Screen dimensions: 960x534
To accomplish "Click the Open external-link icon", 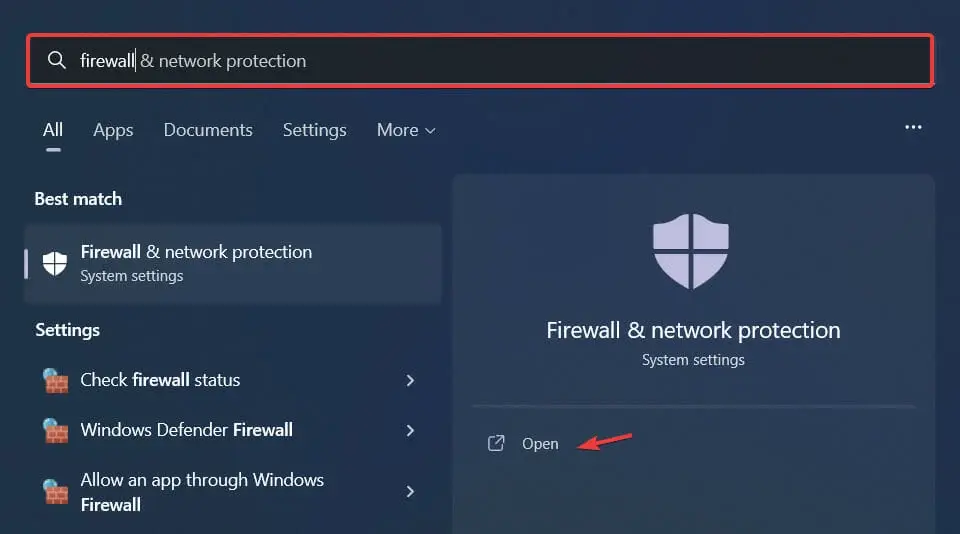I will (x=496, y=443).
